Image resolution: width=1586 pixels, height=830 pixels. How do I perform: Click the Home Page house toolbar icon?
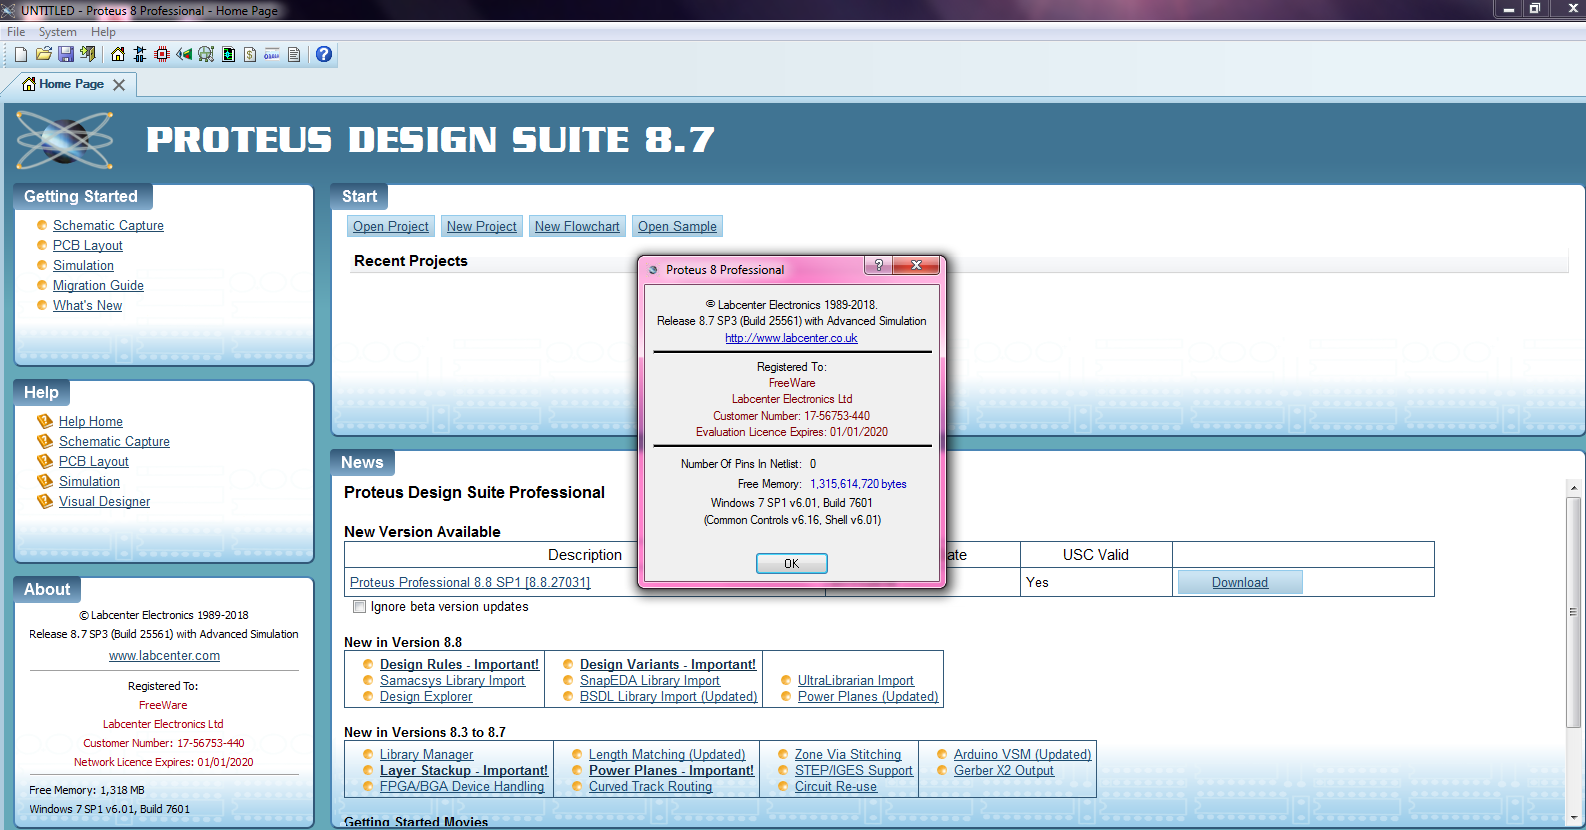(x=118, y=54)
